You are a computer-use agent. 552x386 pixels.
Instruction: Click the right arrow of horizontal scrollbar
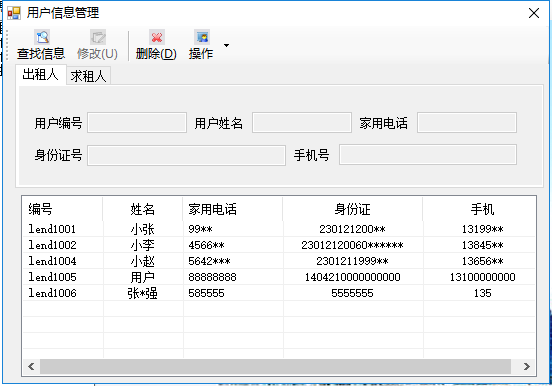coord(527,367)
